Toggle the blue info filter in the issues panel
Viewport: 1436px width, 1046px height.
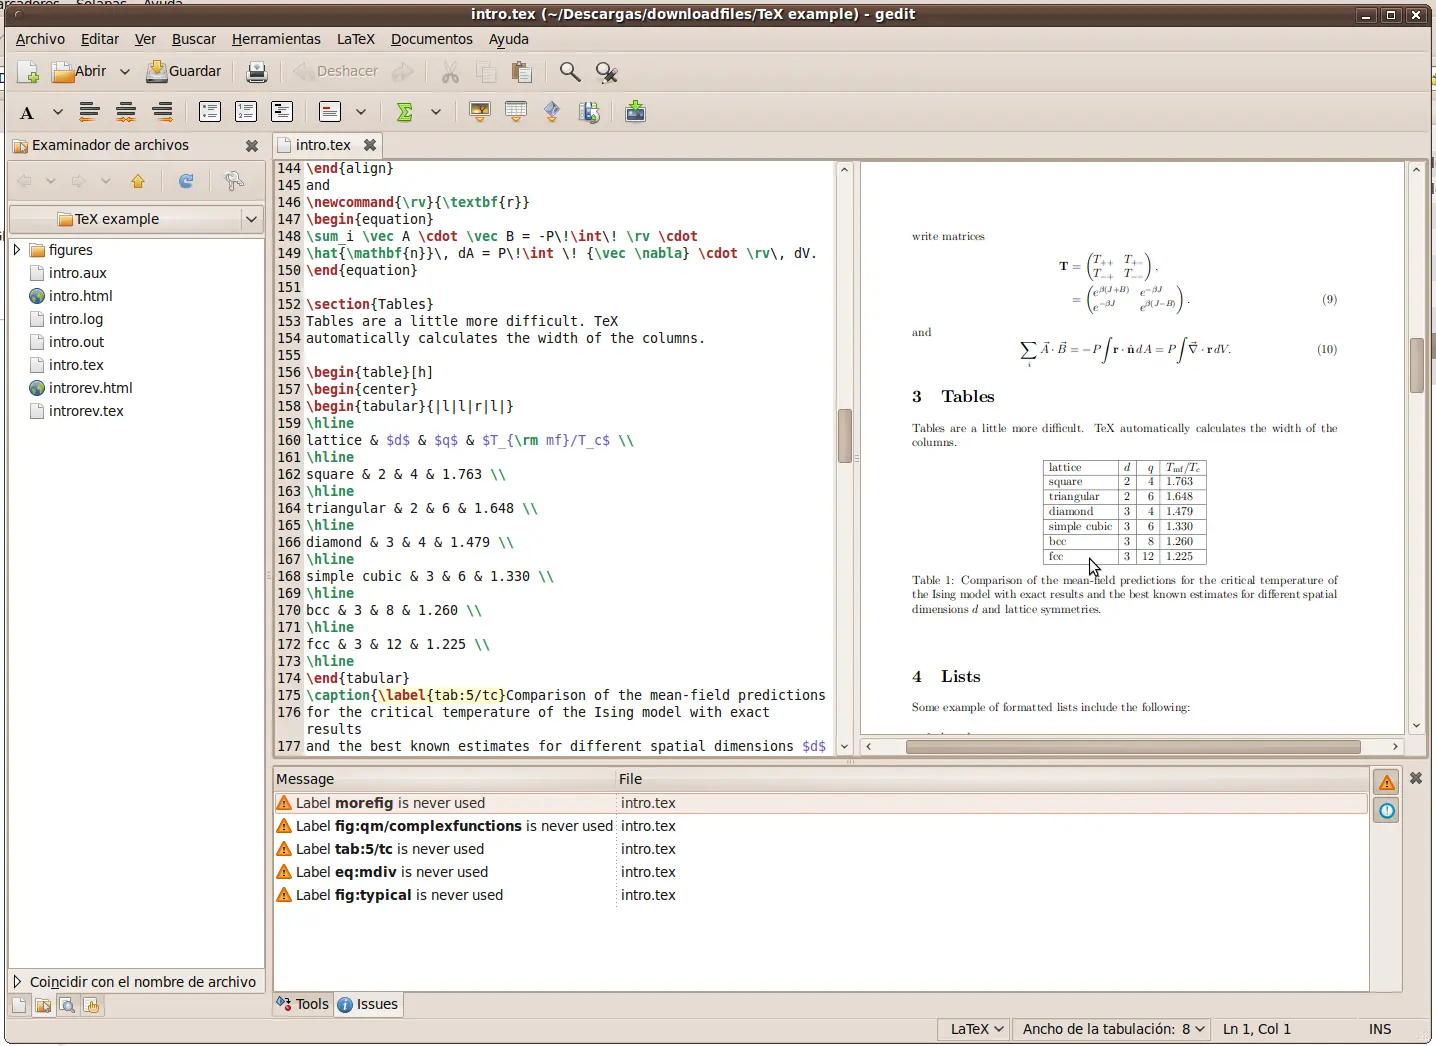click(1386, 811)
